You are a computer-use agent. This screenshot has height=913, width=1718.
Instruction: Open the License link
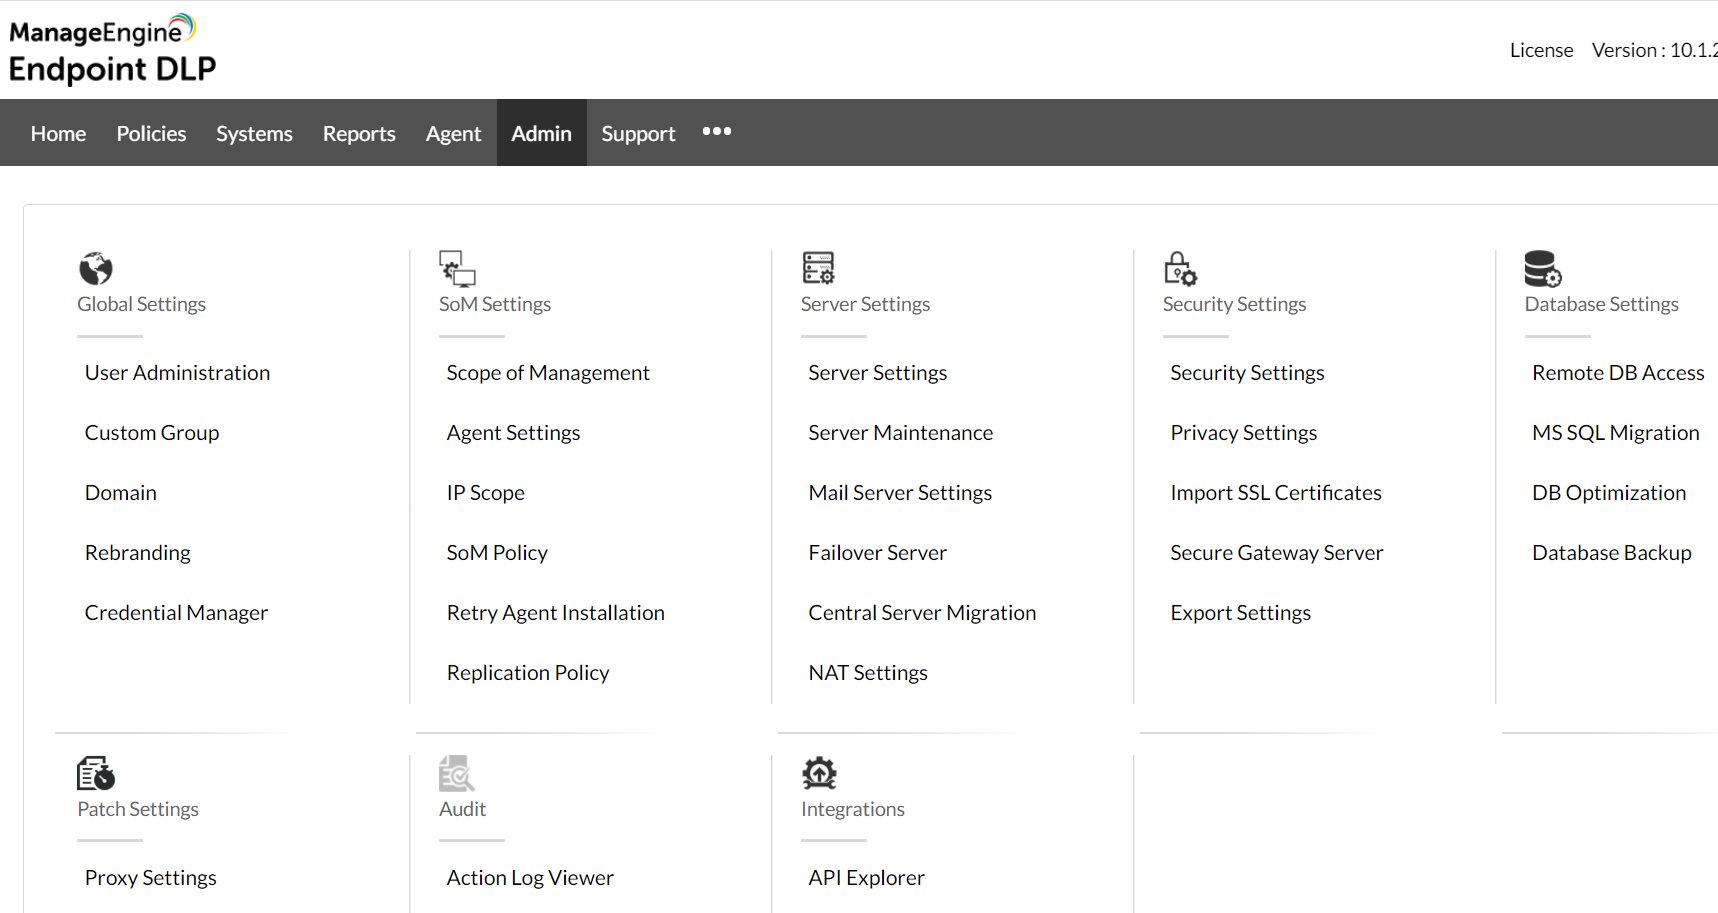[1541, 50]
